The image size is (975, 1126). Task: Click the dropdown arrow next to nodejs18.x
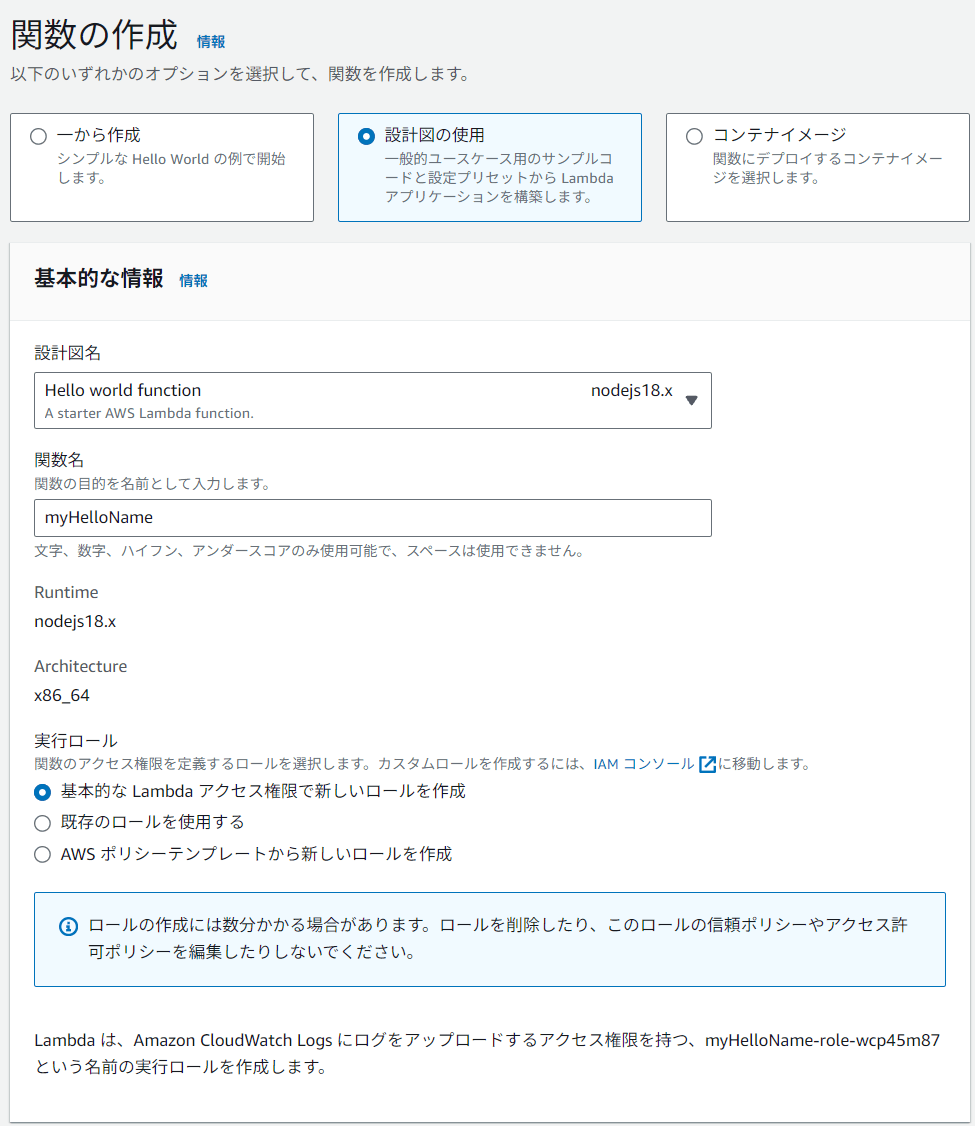(691, 401)
